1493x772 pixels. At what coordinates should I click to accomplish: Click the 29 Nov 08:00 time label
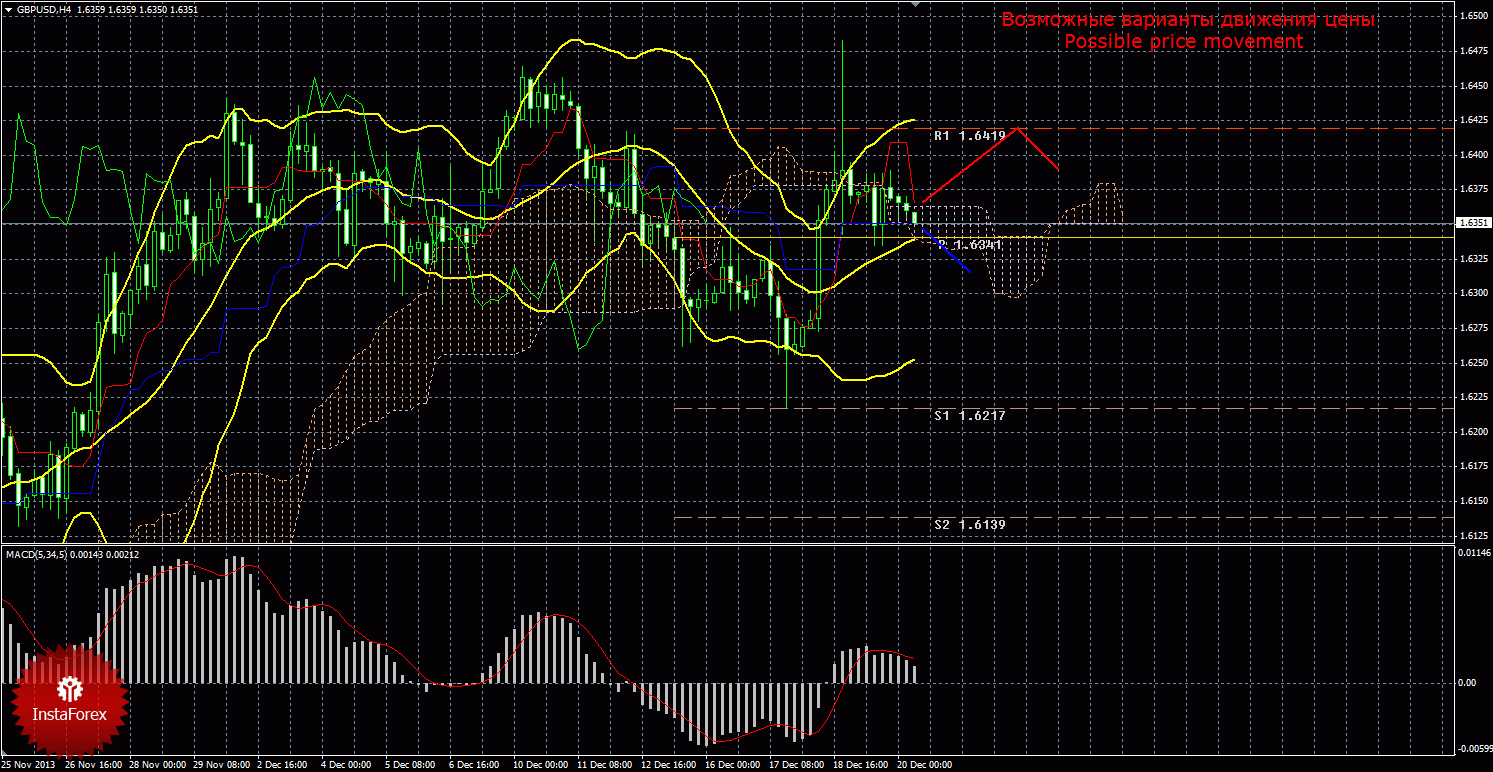[220, 765]
